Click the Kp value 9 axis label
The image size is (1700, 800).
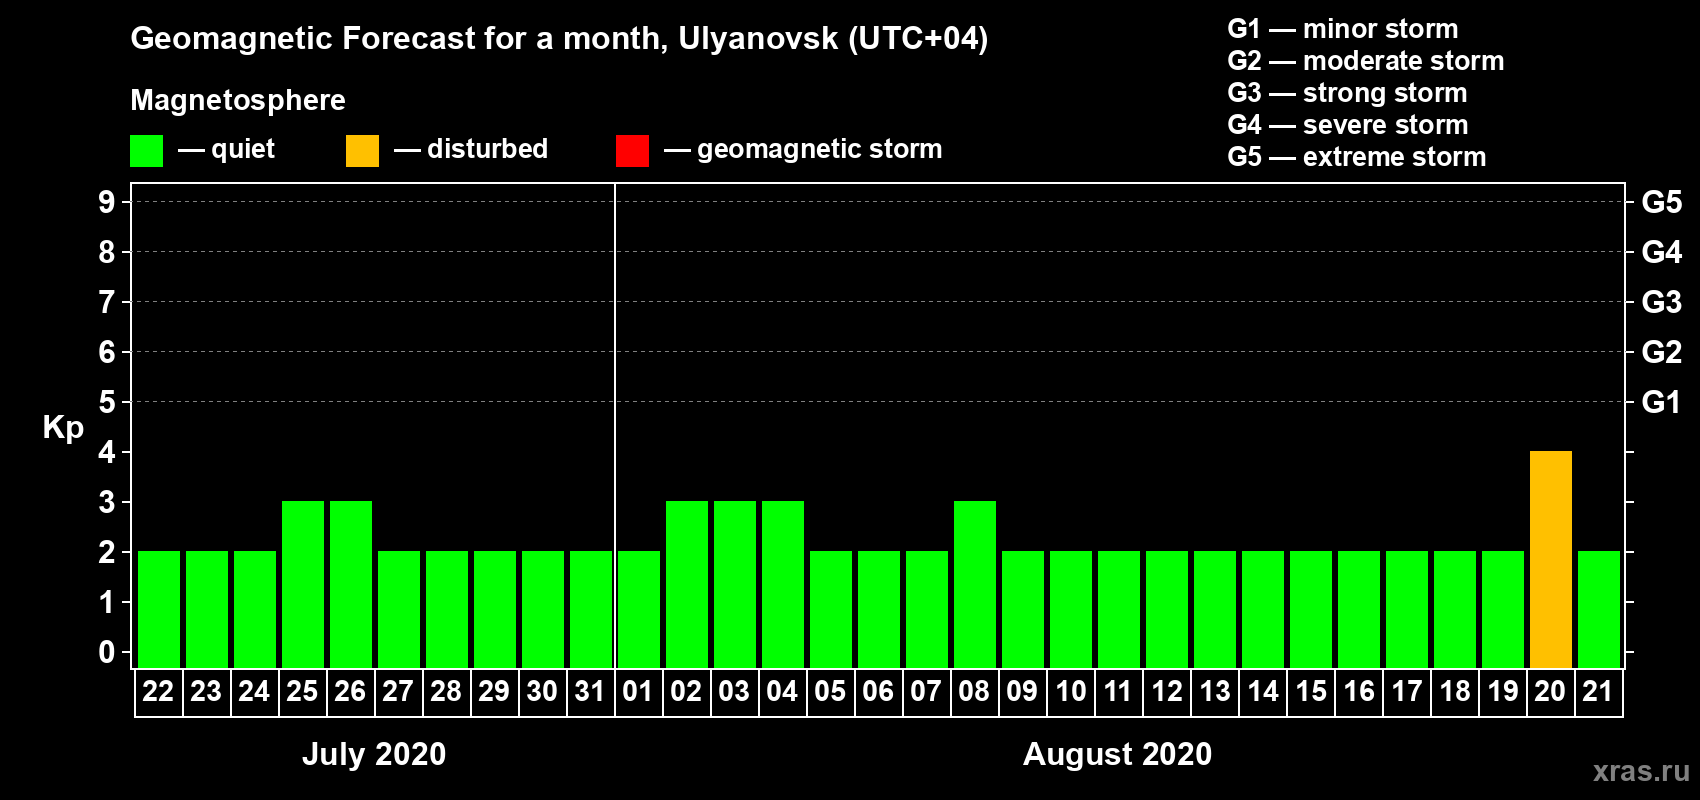tap(107, 202)
